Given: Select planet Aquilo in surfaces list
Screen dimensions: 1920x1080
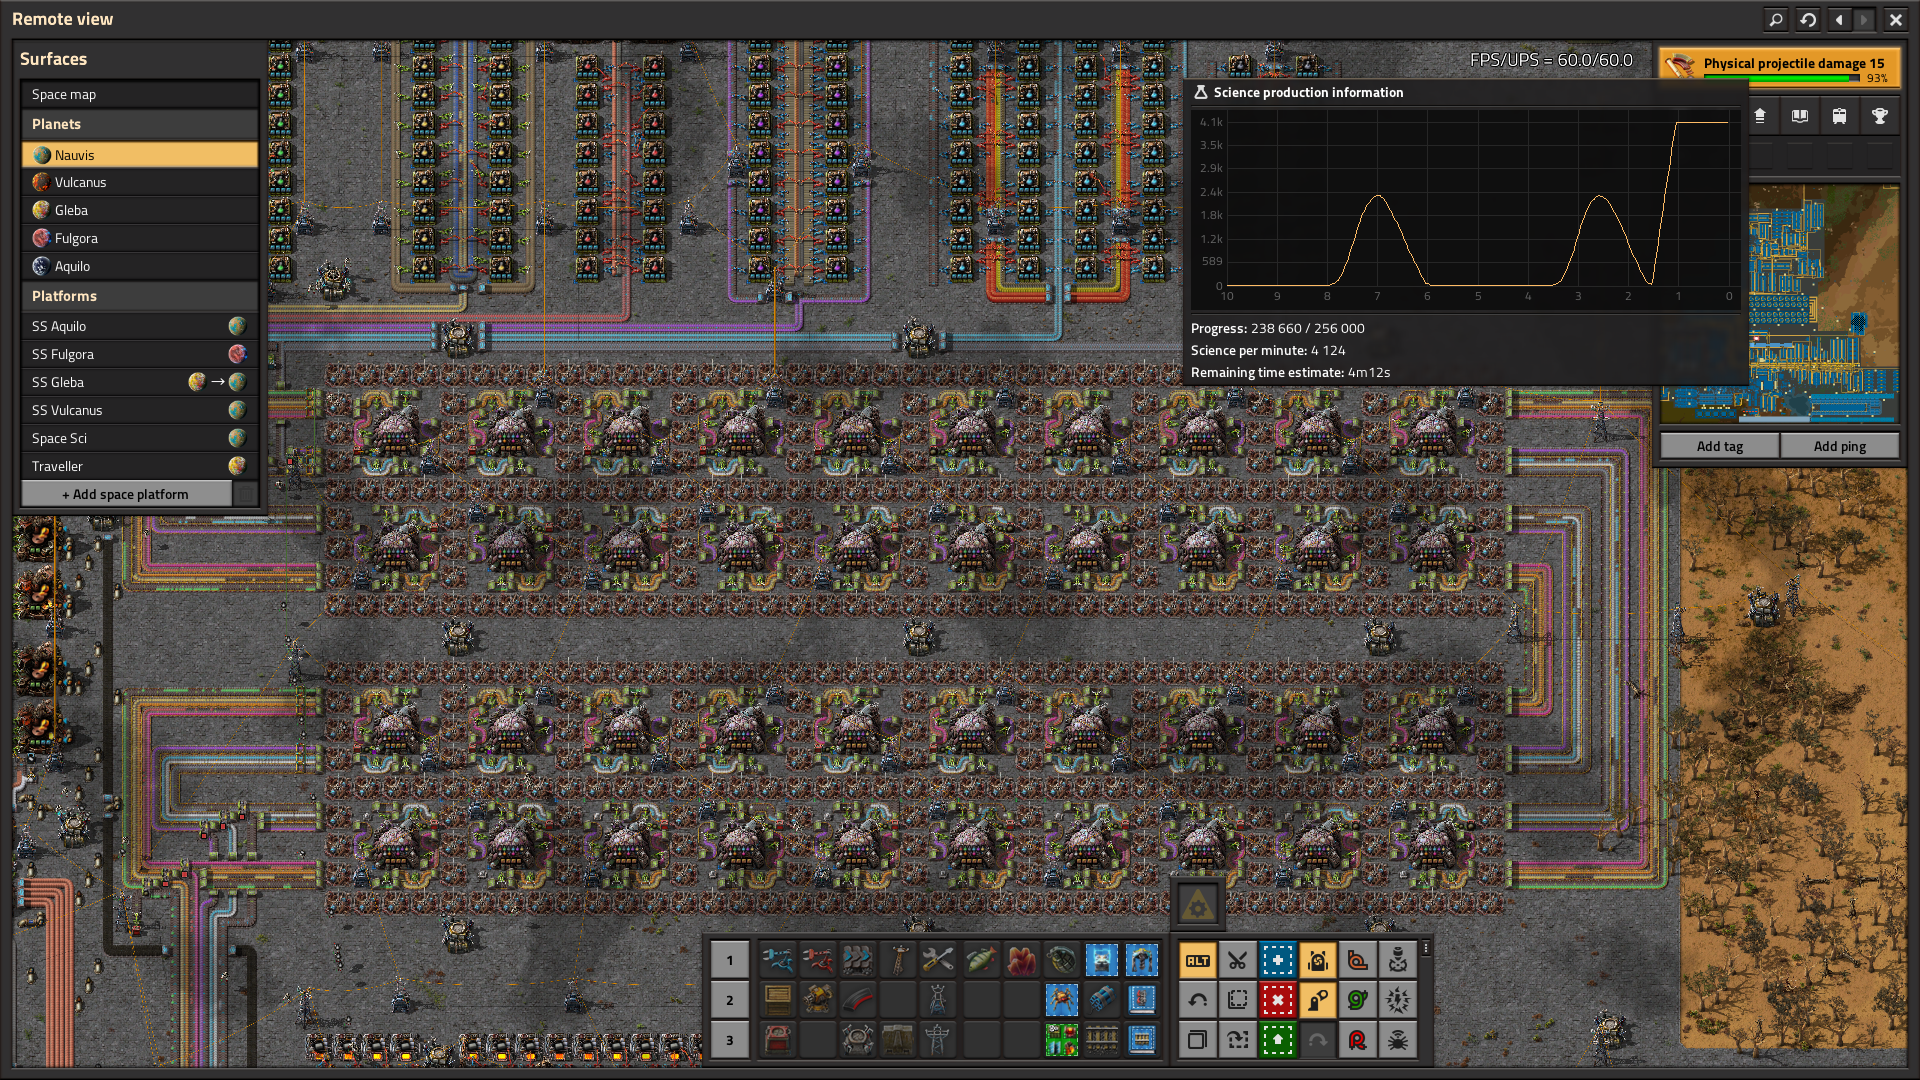Looking at the screenshot, I should 140,266.
